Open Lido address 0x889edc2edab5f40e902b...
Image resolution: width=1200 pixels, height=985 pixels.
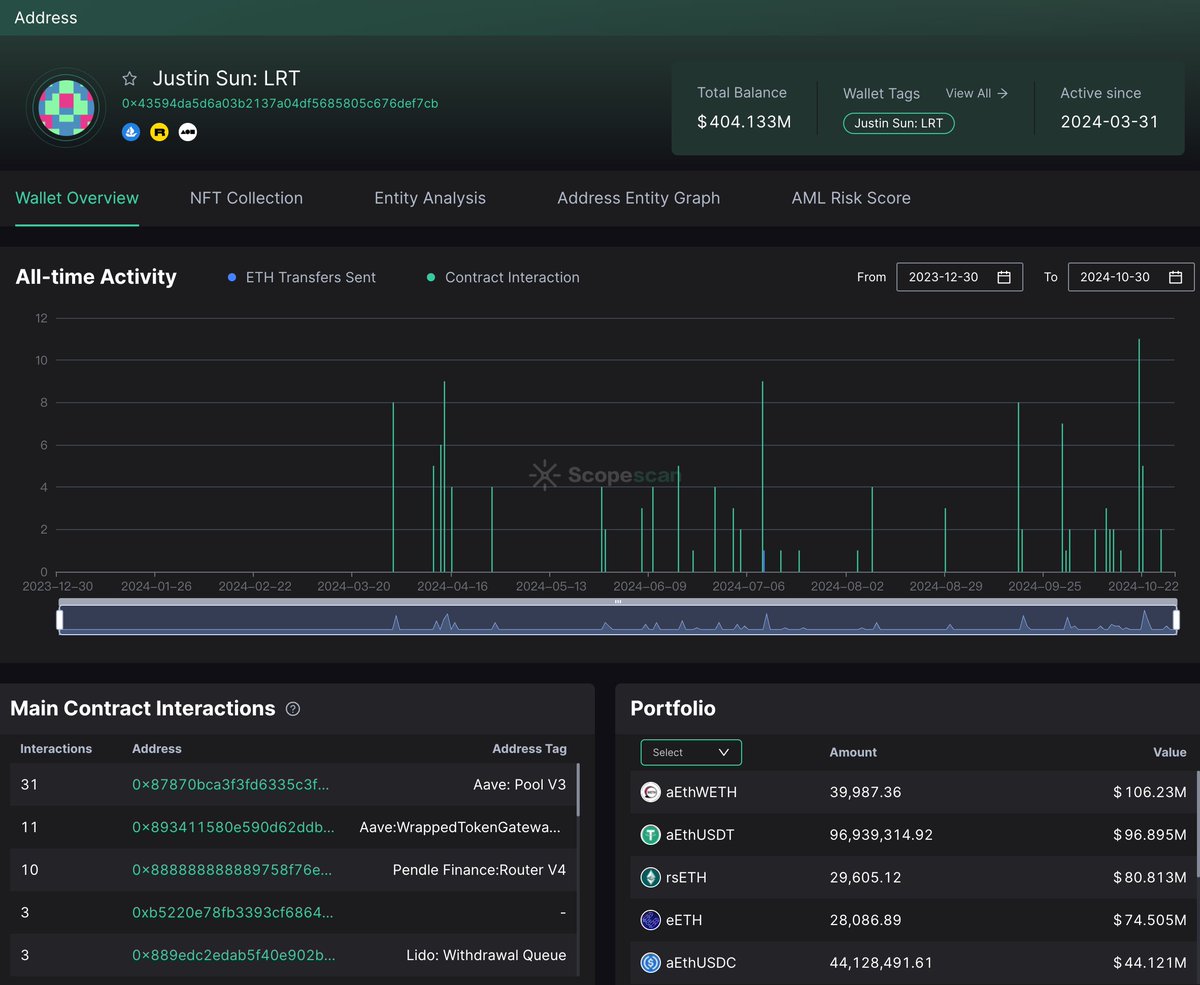tap(233, 955)
